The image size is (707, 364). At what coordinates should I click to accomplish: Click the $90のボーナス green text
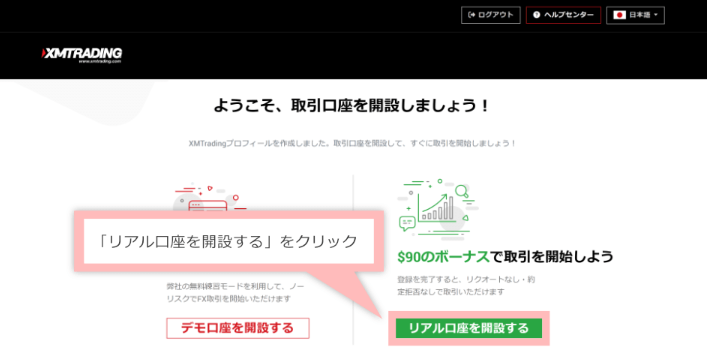click(x=443, y=257)
